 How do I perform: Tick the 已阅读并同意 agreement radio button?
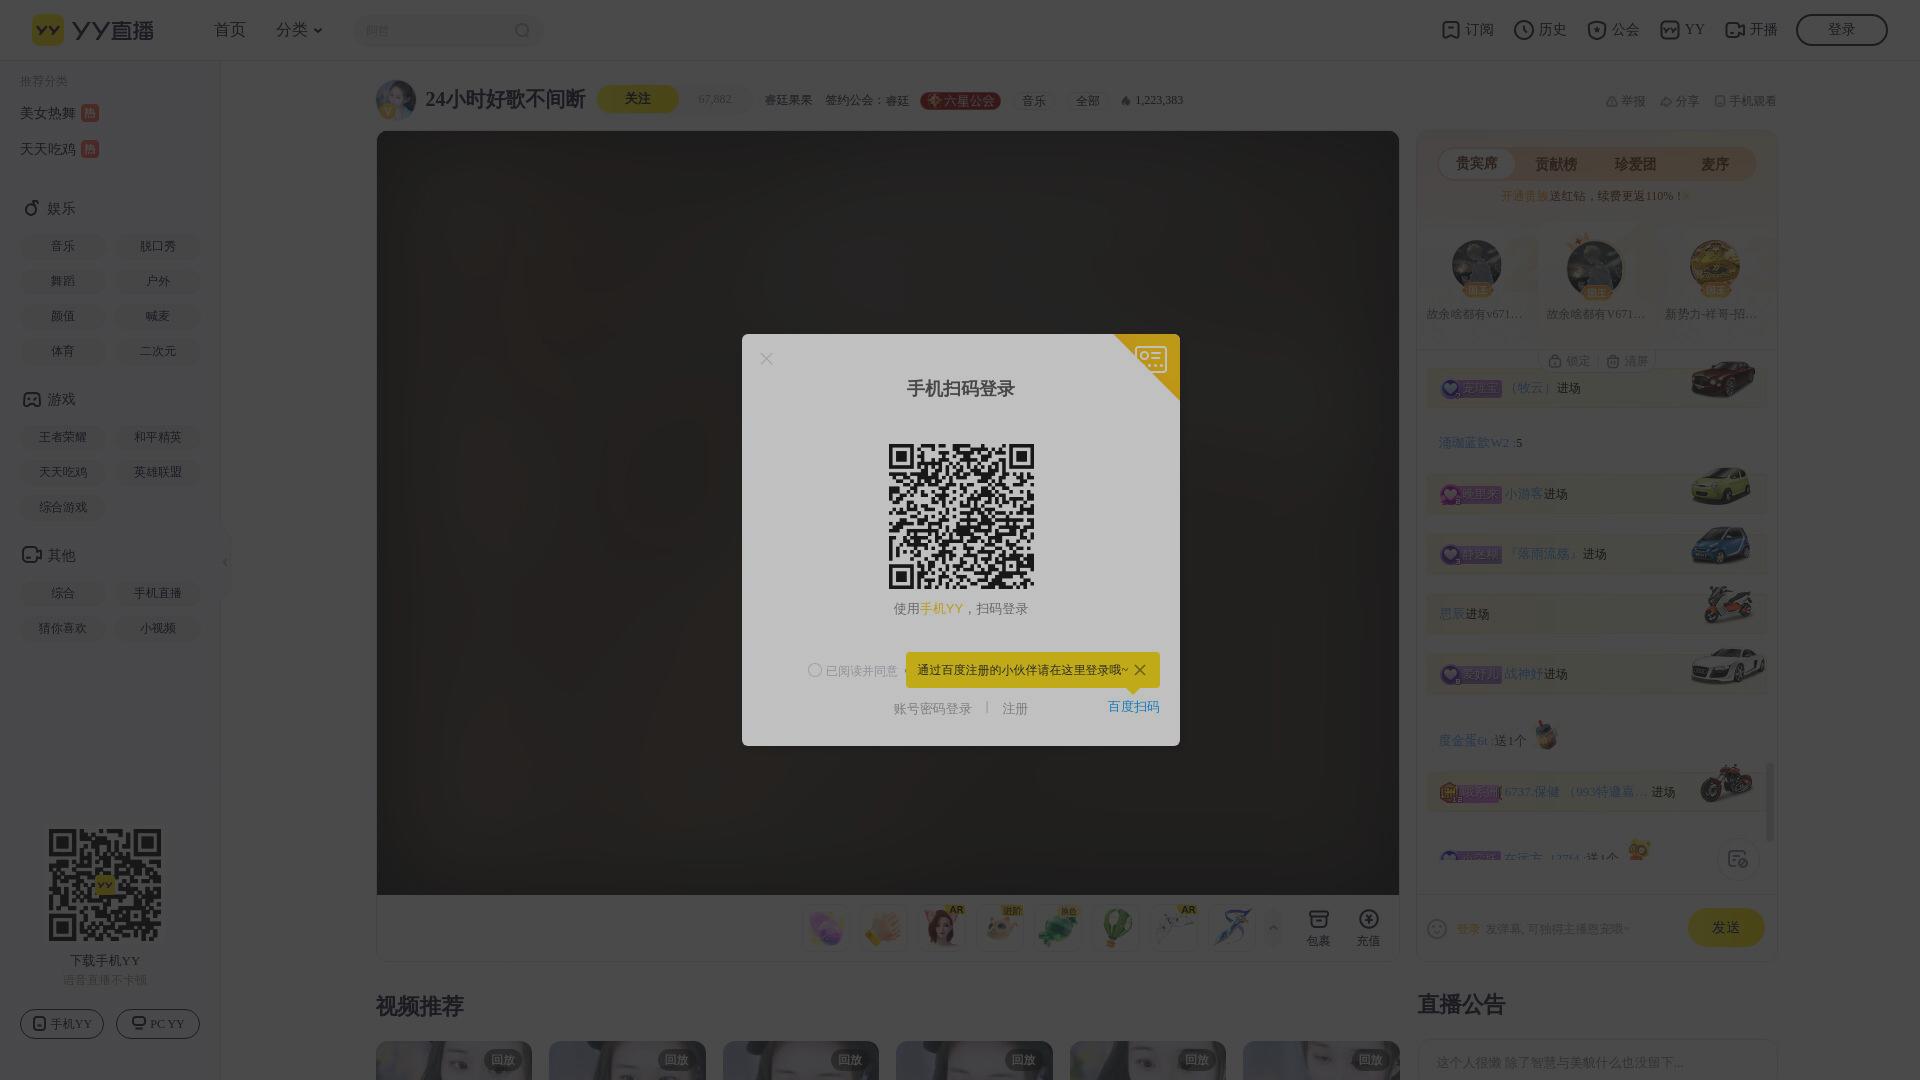click(x=814, y=670)
